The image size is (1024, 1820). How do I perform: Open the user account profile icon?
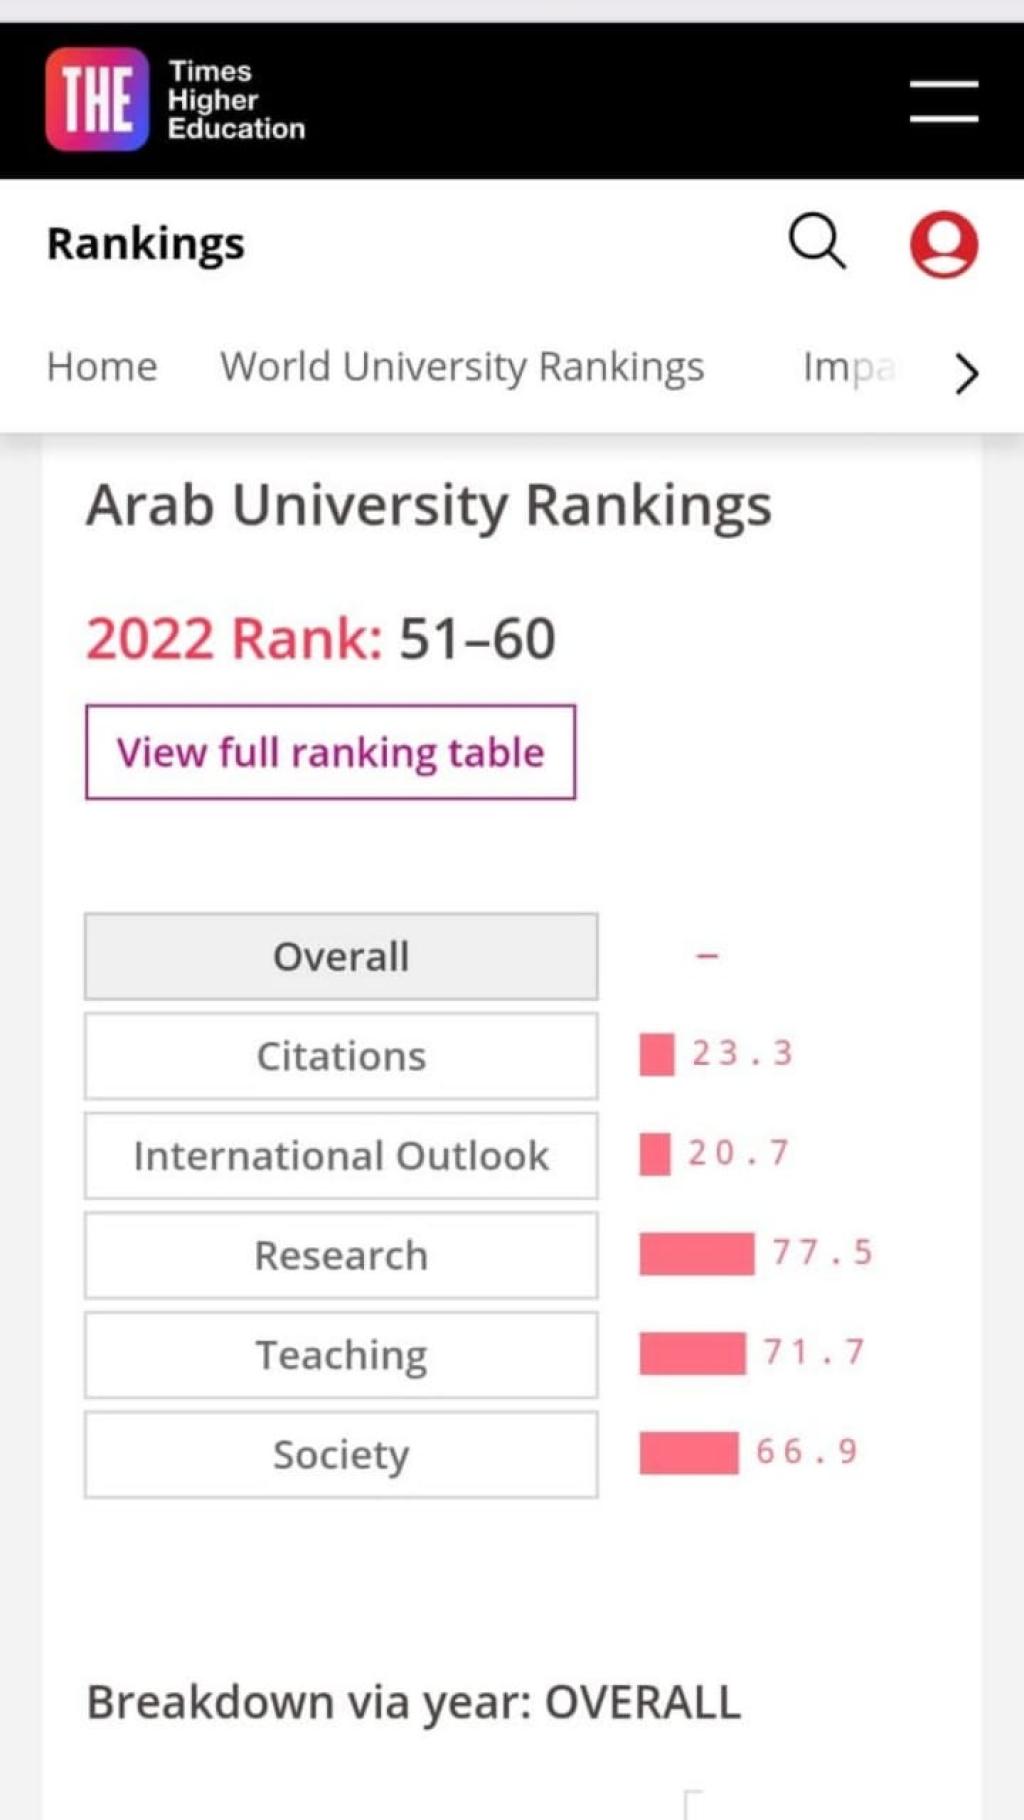[943, 244]
